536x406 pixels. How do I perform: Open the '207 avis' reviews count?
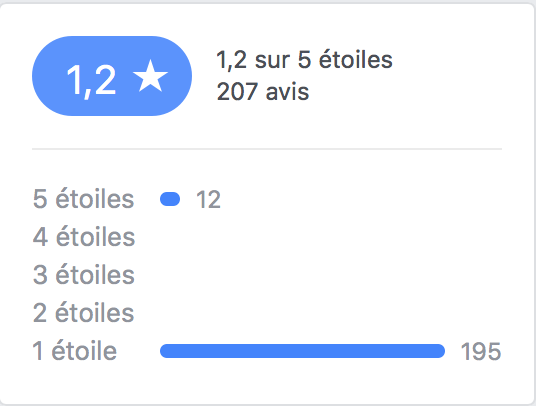coord(263,92)
